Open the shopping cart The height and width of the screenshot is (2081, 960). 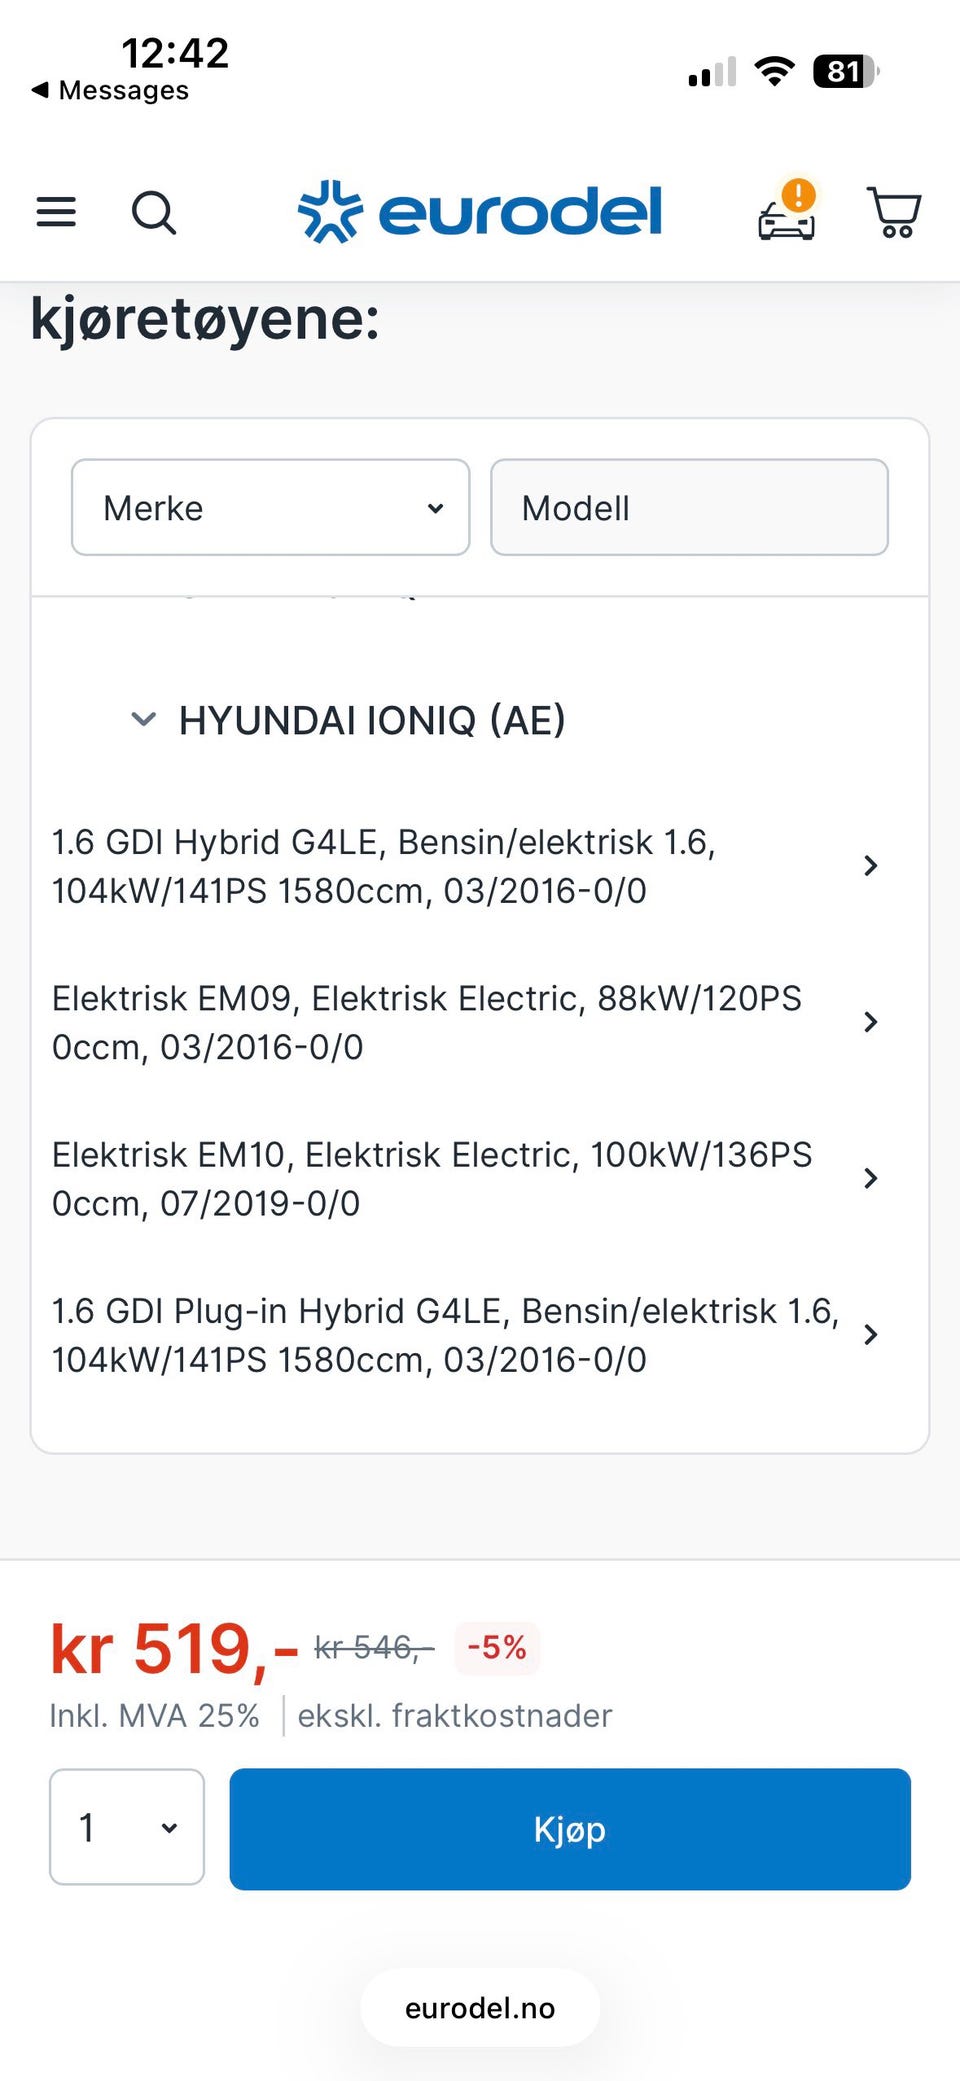pyautogui.click(x=894, y=212)
